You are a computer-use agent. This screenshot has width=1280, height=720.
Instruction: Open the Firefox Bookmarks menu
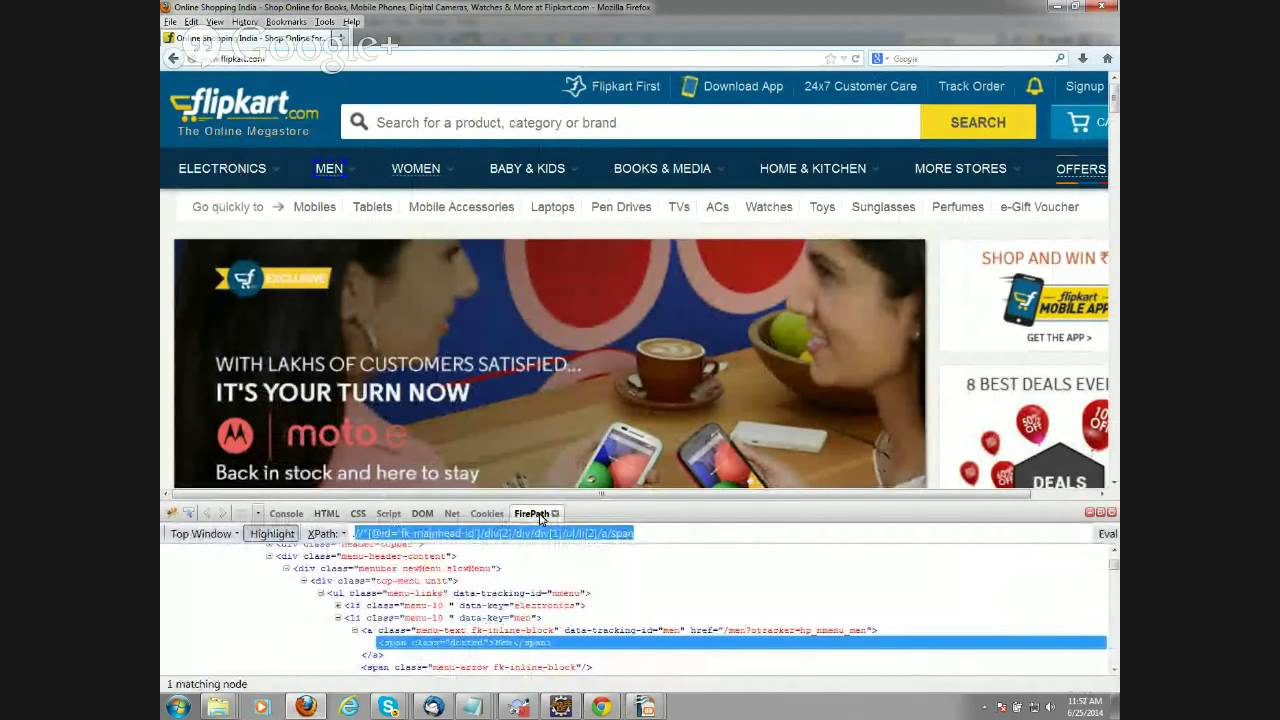point(286,22)
